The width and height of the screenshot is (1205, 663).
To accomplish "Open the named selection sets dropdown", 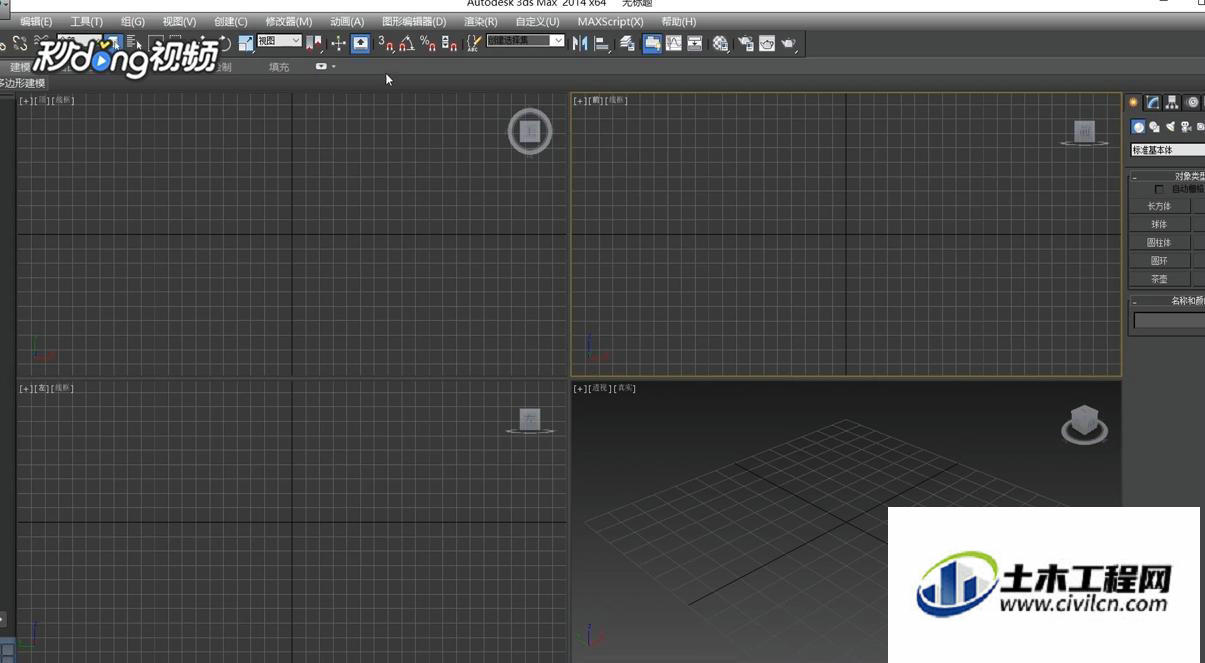I will pyautogui.click(x=525, y=41).
